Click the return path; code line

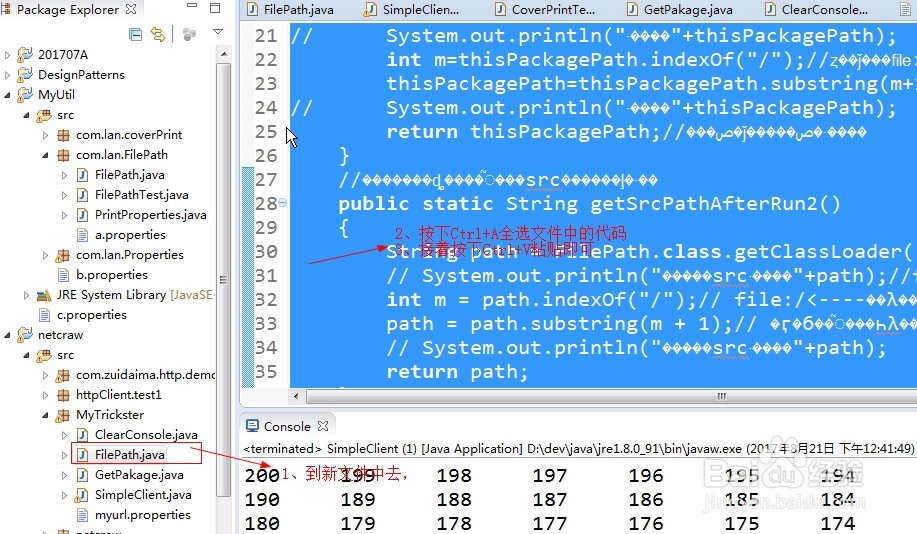coord(457,372)
